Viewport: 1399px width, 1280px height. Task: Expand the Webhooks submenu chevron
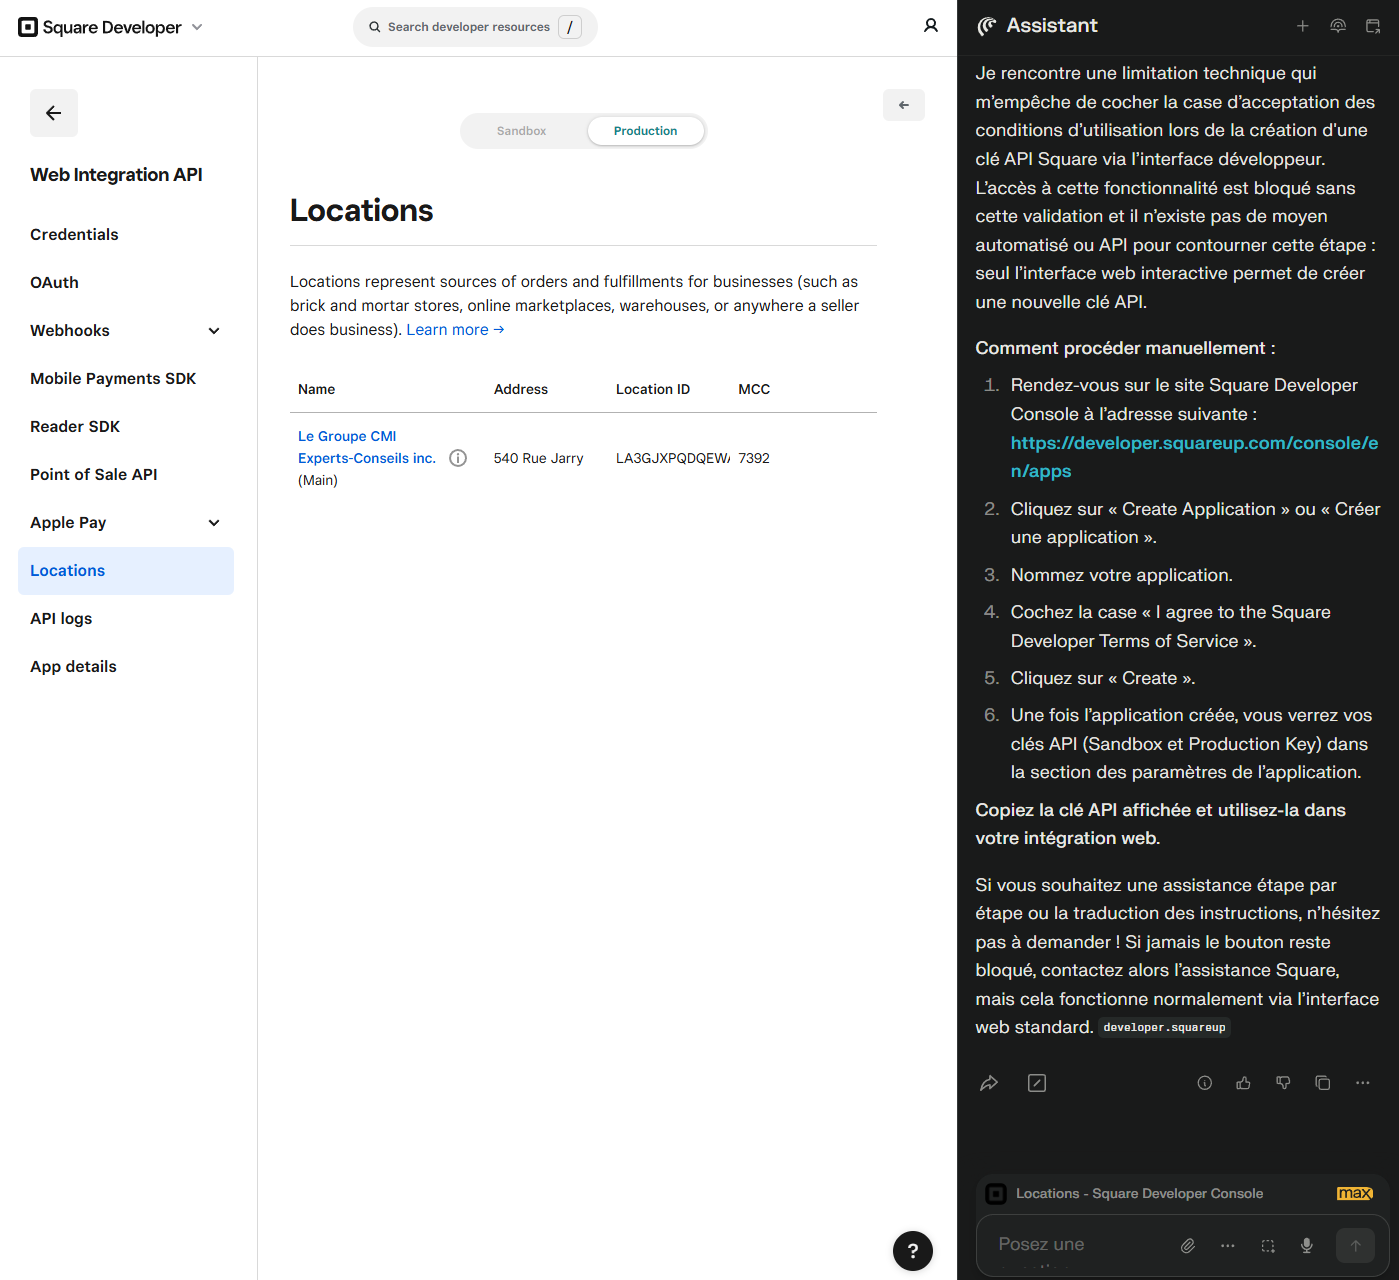214,331
